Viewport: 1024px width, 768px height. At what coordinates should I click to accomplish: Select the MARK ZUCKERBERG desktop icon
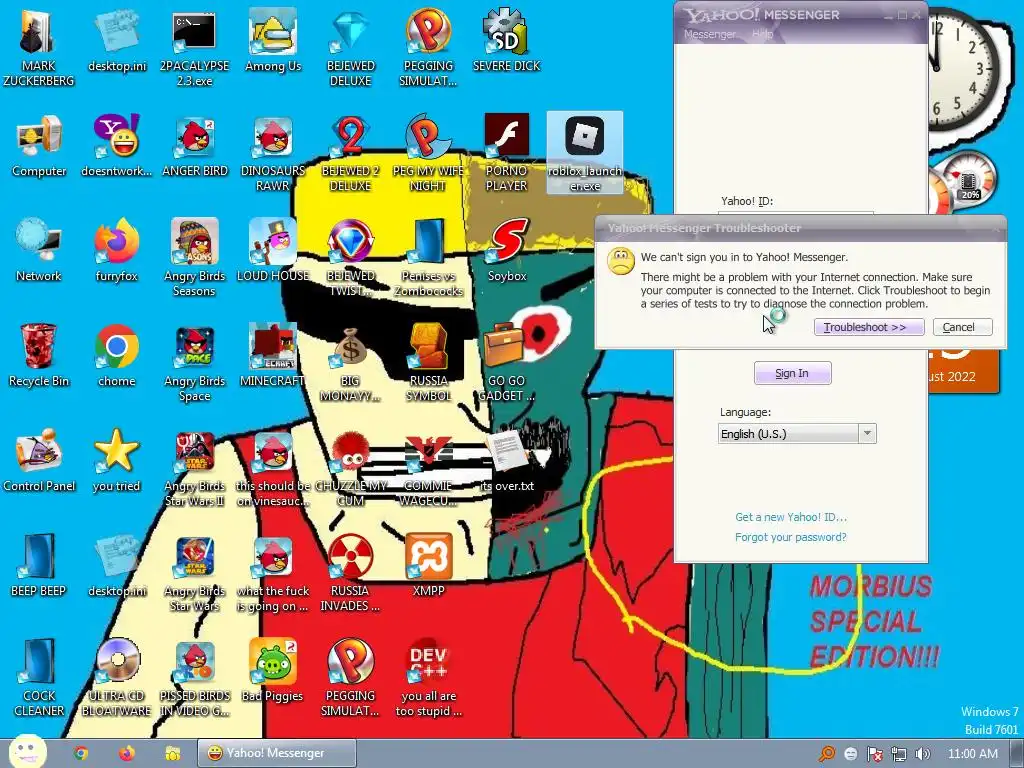[39, 48]
